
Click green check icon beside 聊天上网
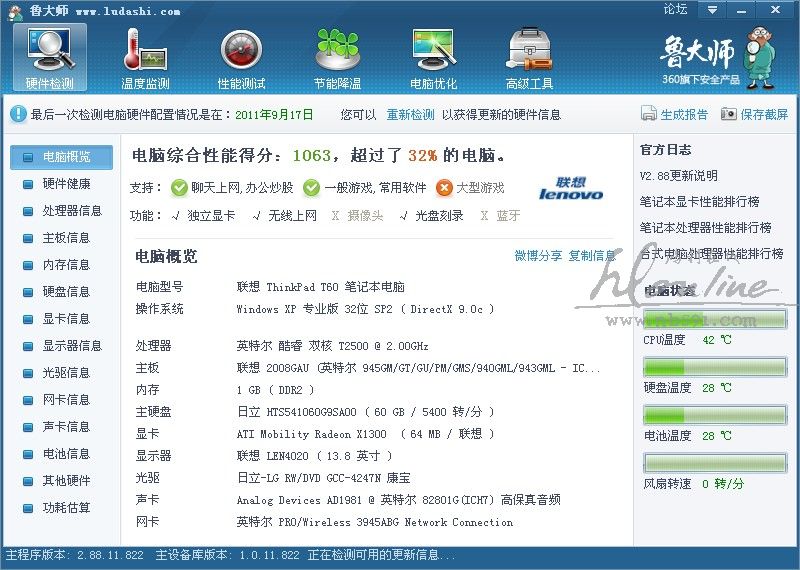[179, 188]
